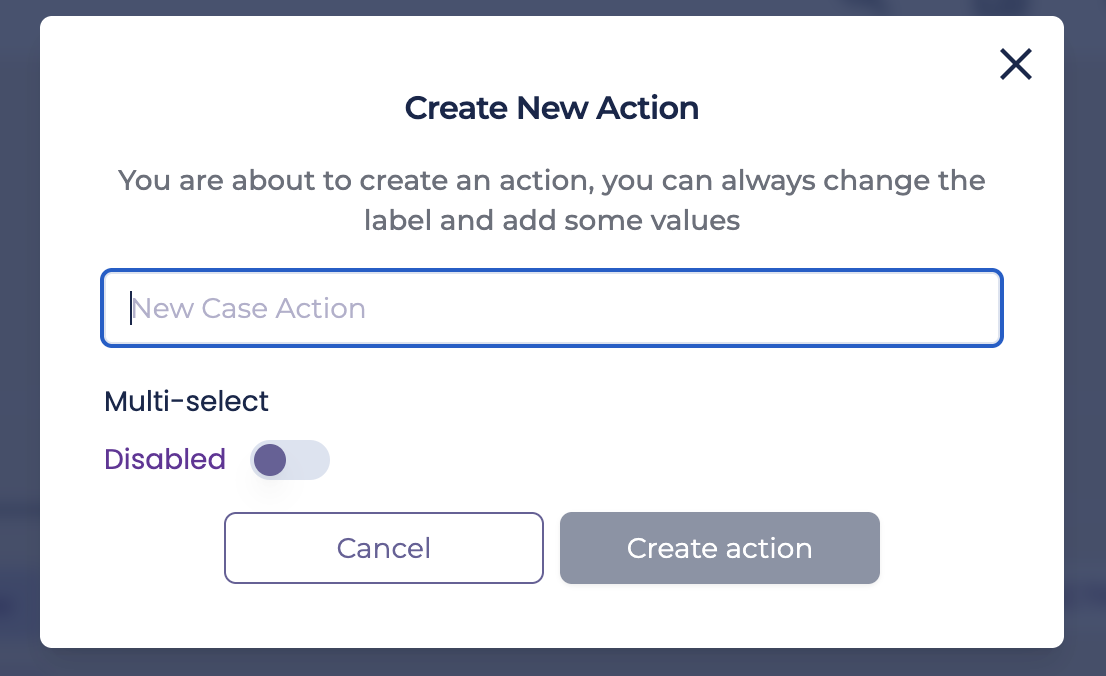Click the dialog description text
This screenshot has height=676, width=1106.
point(552,200)
